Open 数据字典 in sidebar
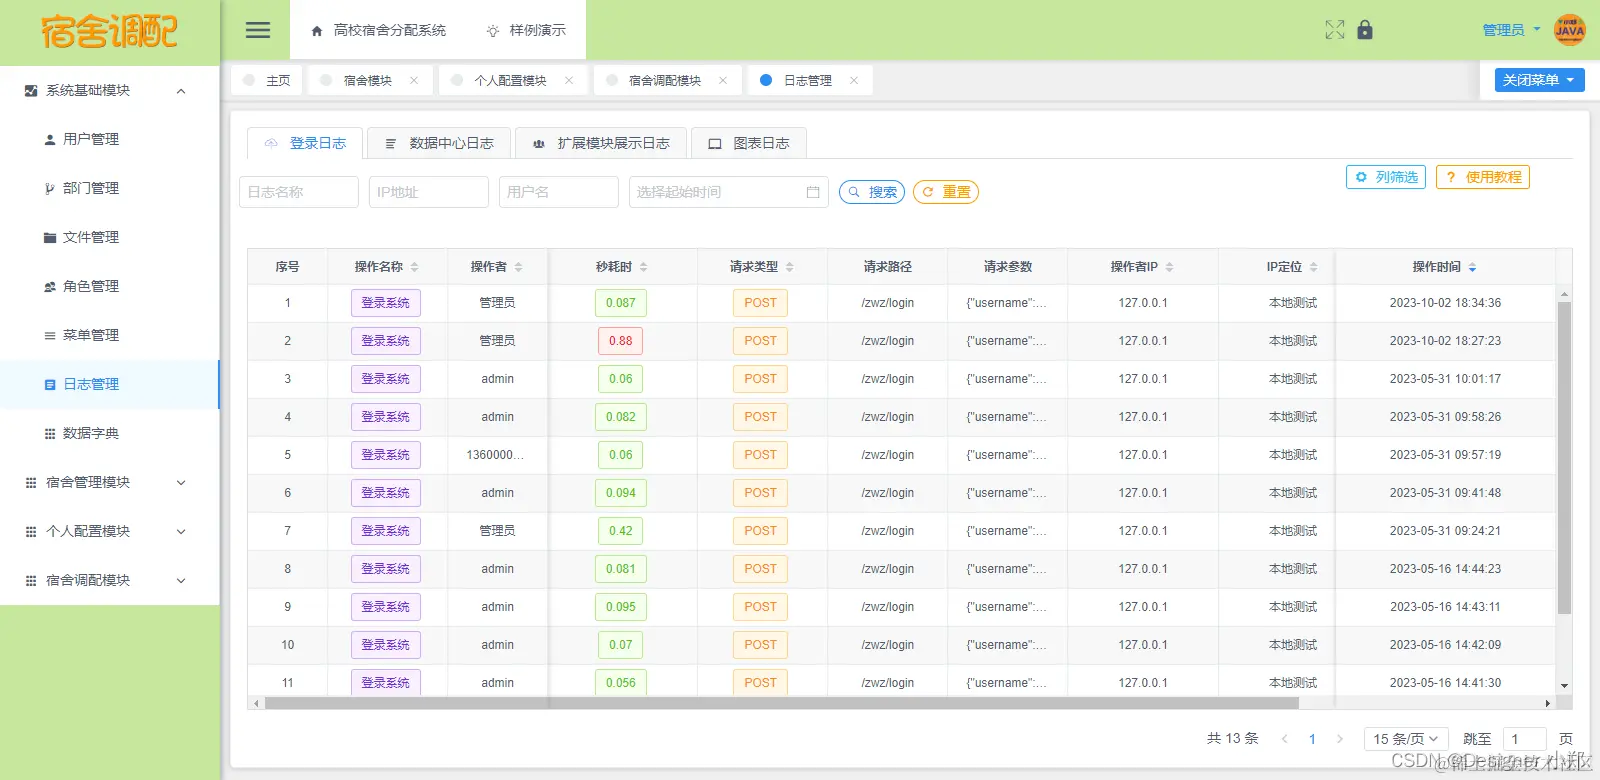This screenshot has width=1600, height=780. pos(110,433)
